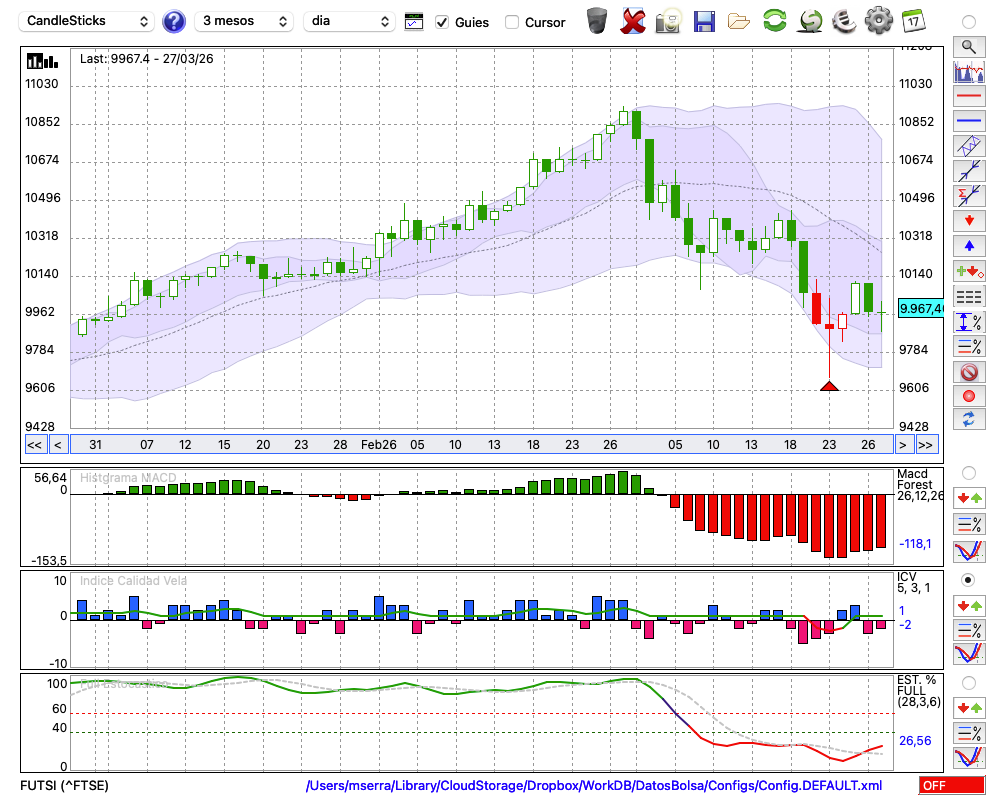Click the Config.DEFAULT.xml file path link

click(x=594, y=785)
